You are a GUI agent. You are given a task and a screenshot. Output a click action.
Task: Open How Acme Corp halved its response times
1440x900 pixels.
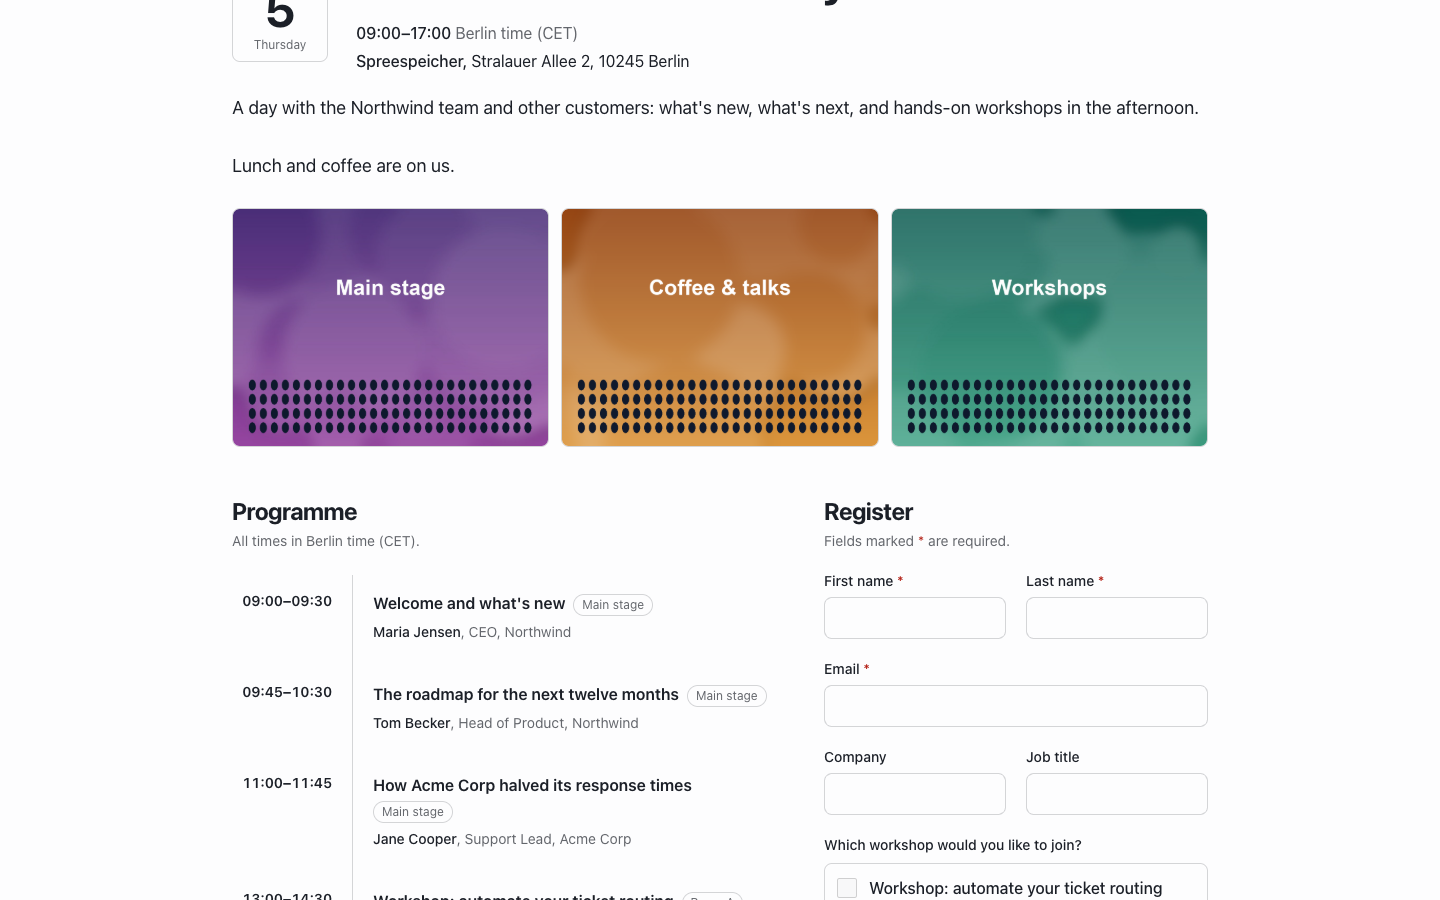[532, 785]
